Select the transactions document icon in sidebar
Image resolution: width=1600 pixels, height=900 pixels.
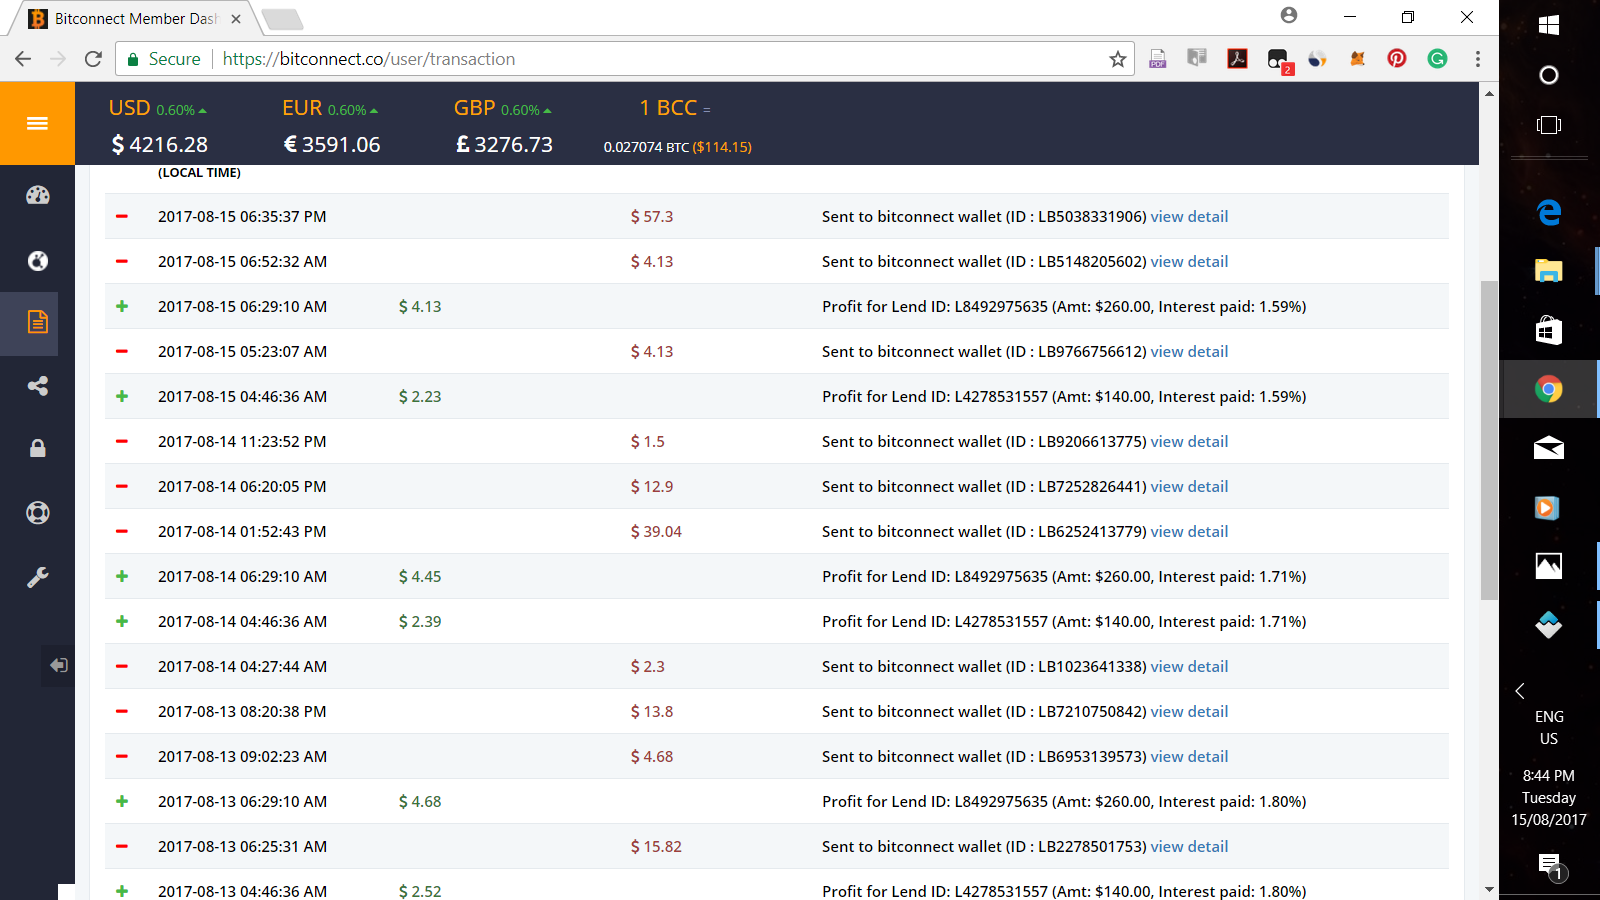click(37, 323)
